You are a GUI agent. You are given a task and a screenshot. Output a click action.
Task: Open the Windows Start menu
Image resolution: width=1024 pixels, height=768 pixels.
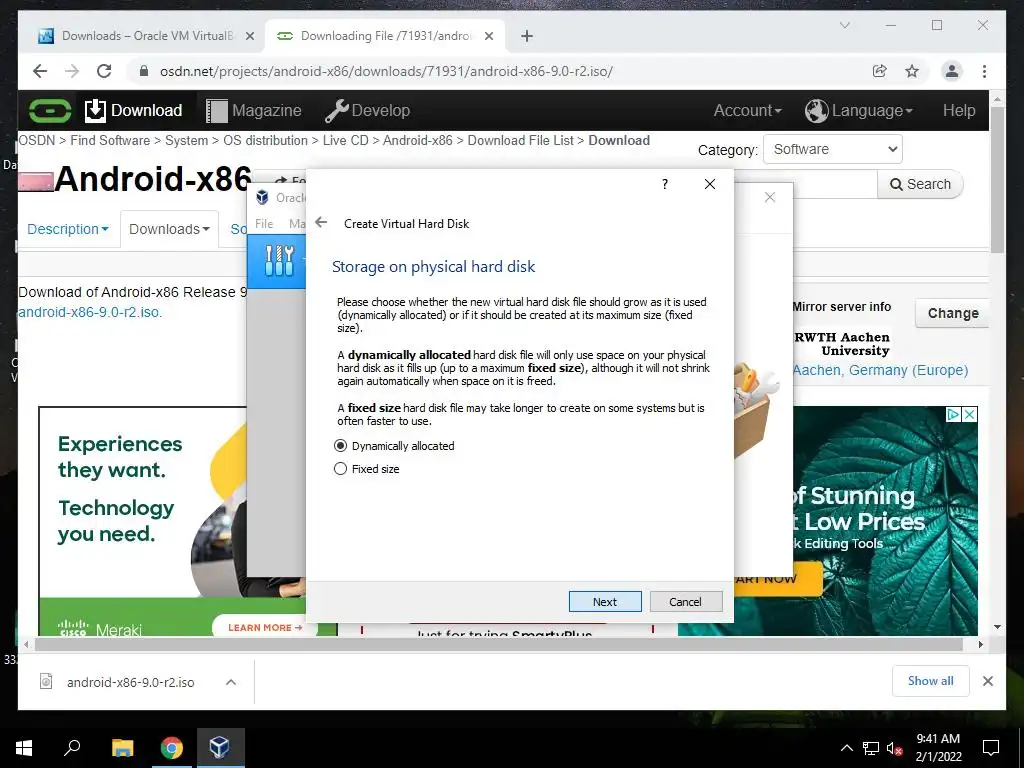coord(24,748)
